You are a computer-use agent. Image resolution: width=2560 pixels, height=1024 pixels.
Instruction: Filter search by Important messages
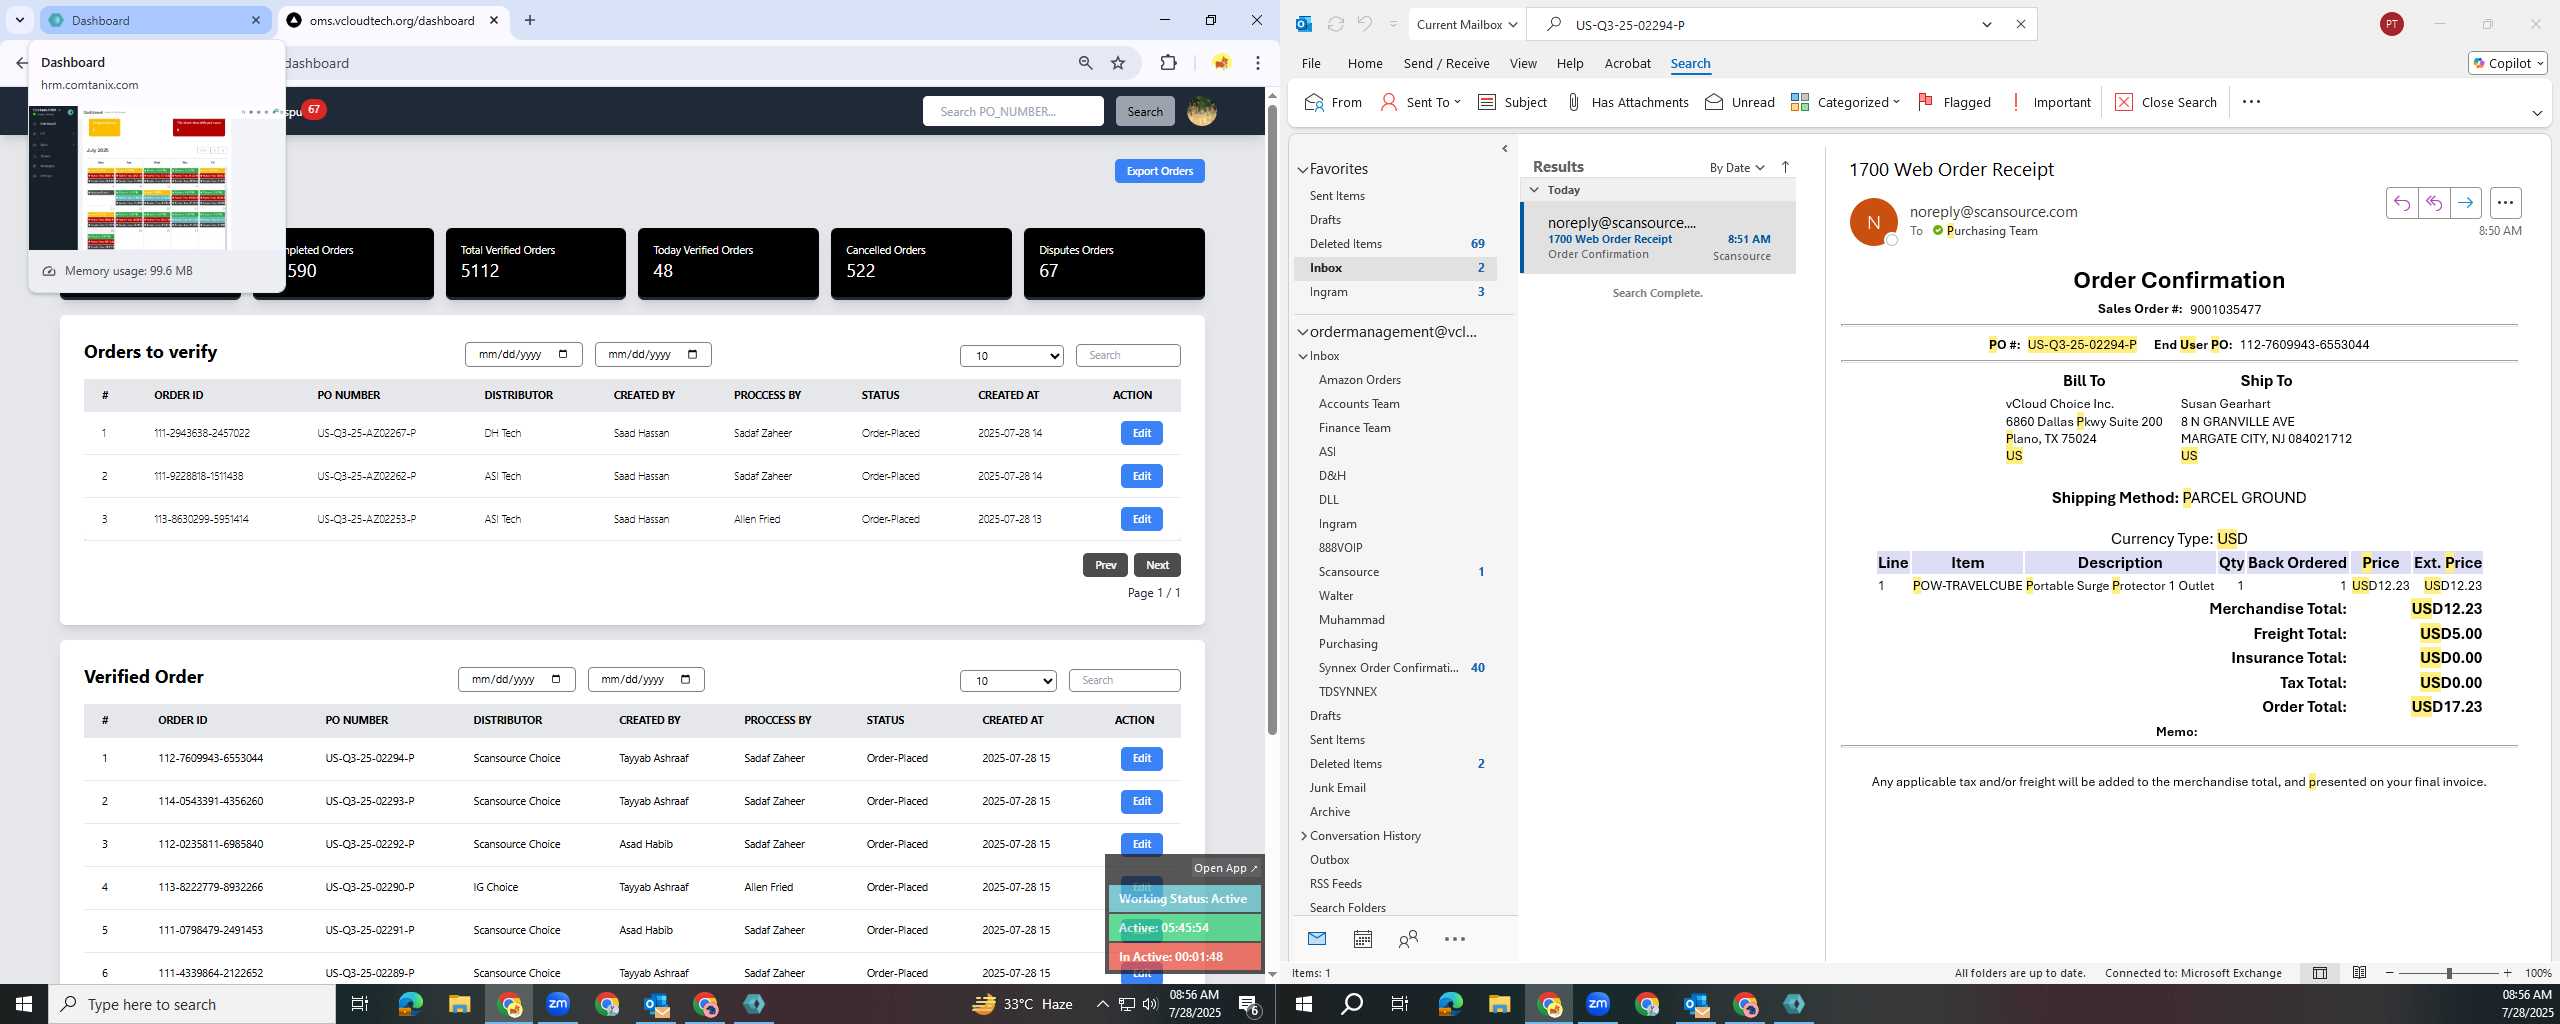point(2050,102)
